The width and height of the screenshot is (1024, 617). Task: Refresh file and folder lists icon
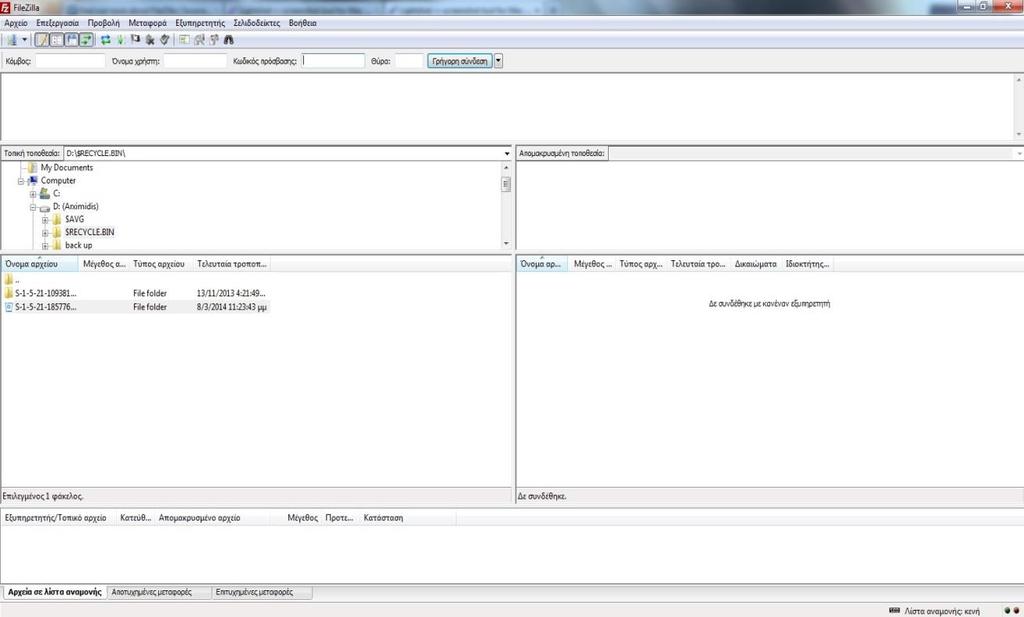[x=105, y=40]
